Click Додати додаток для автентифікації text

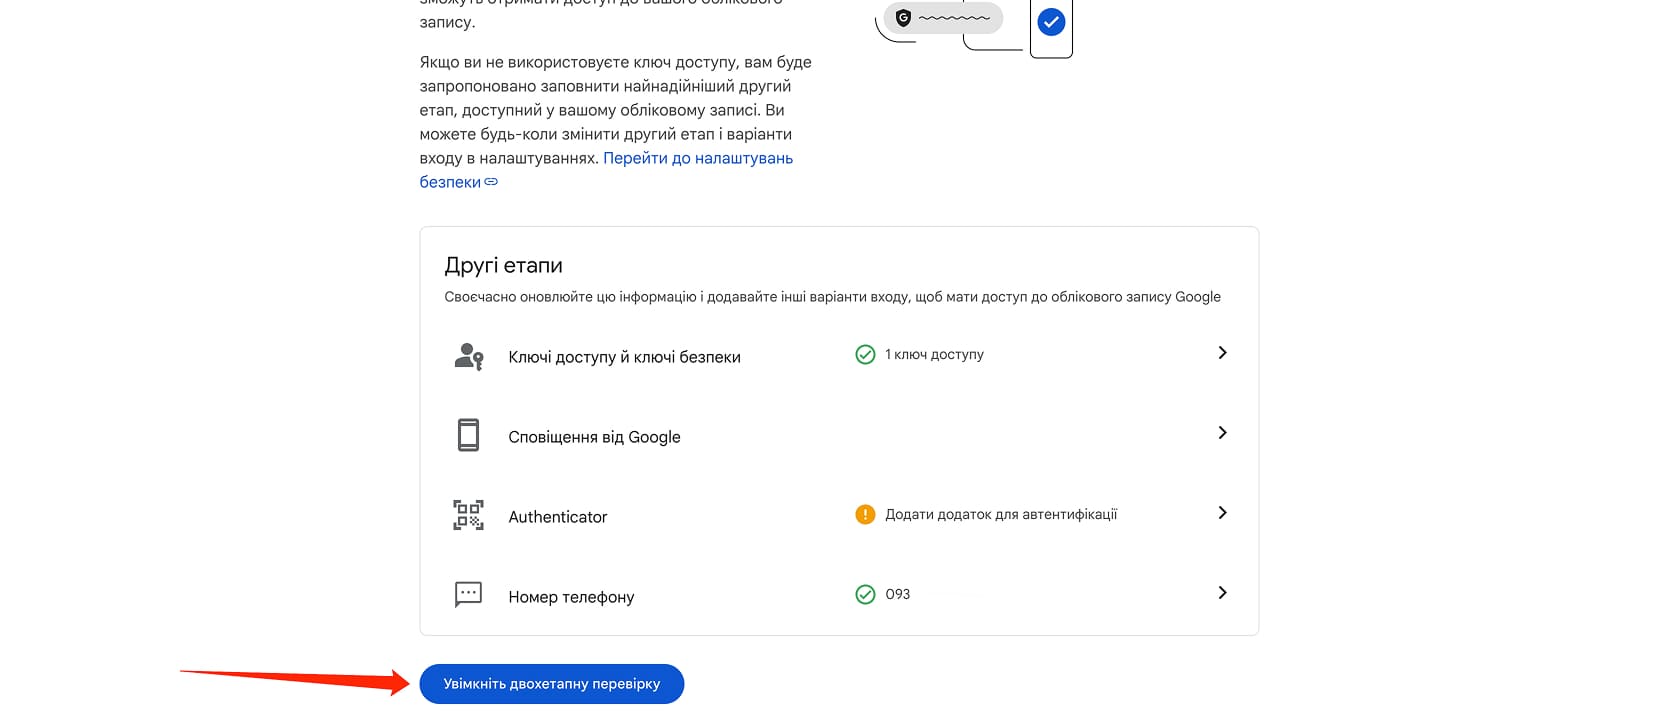(1001, 514)
